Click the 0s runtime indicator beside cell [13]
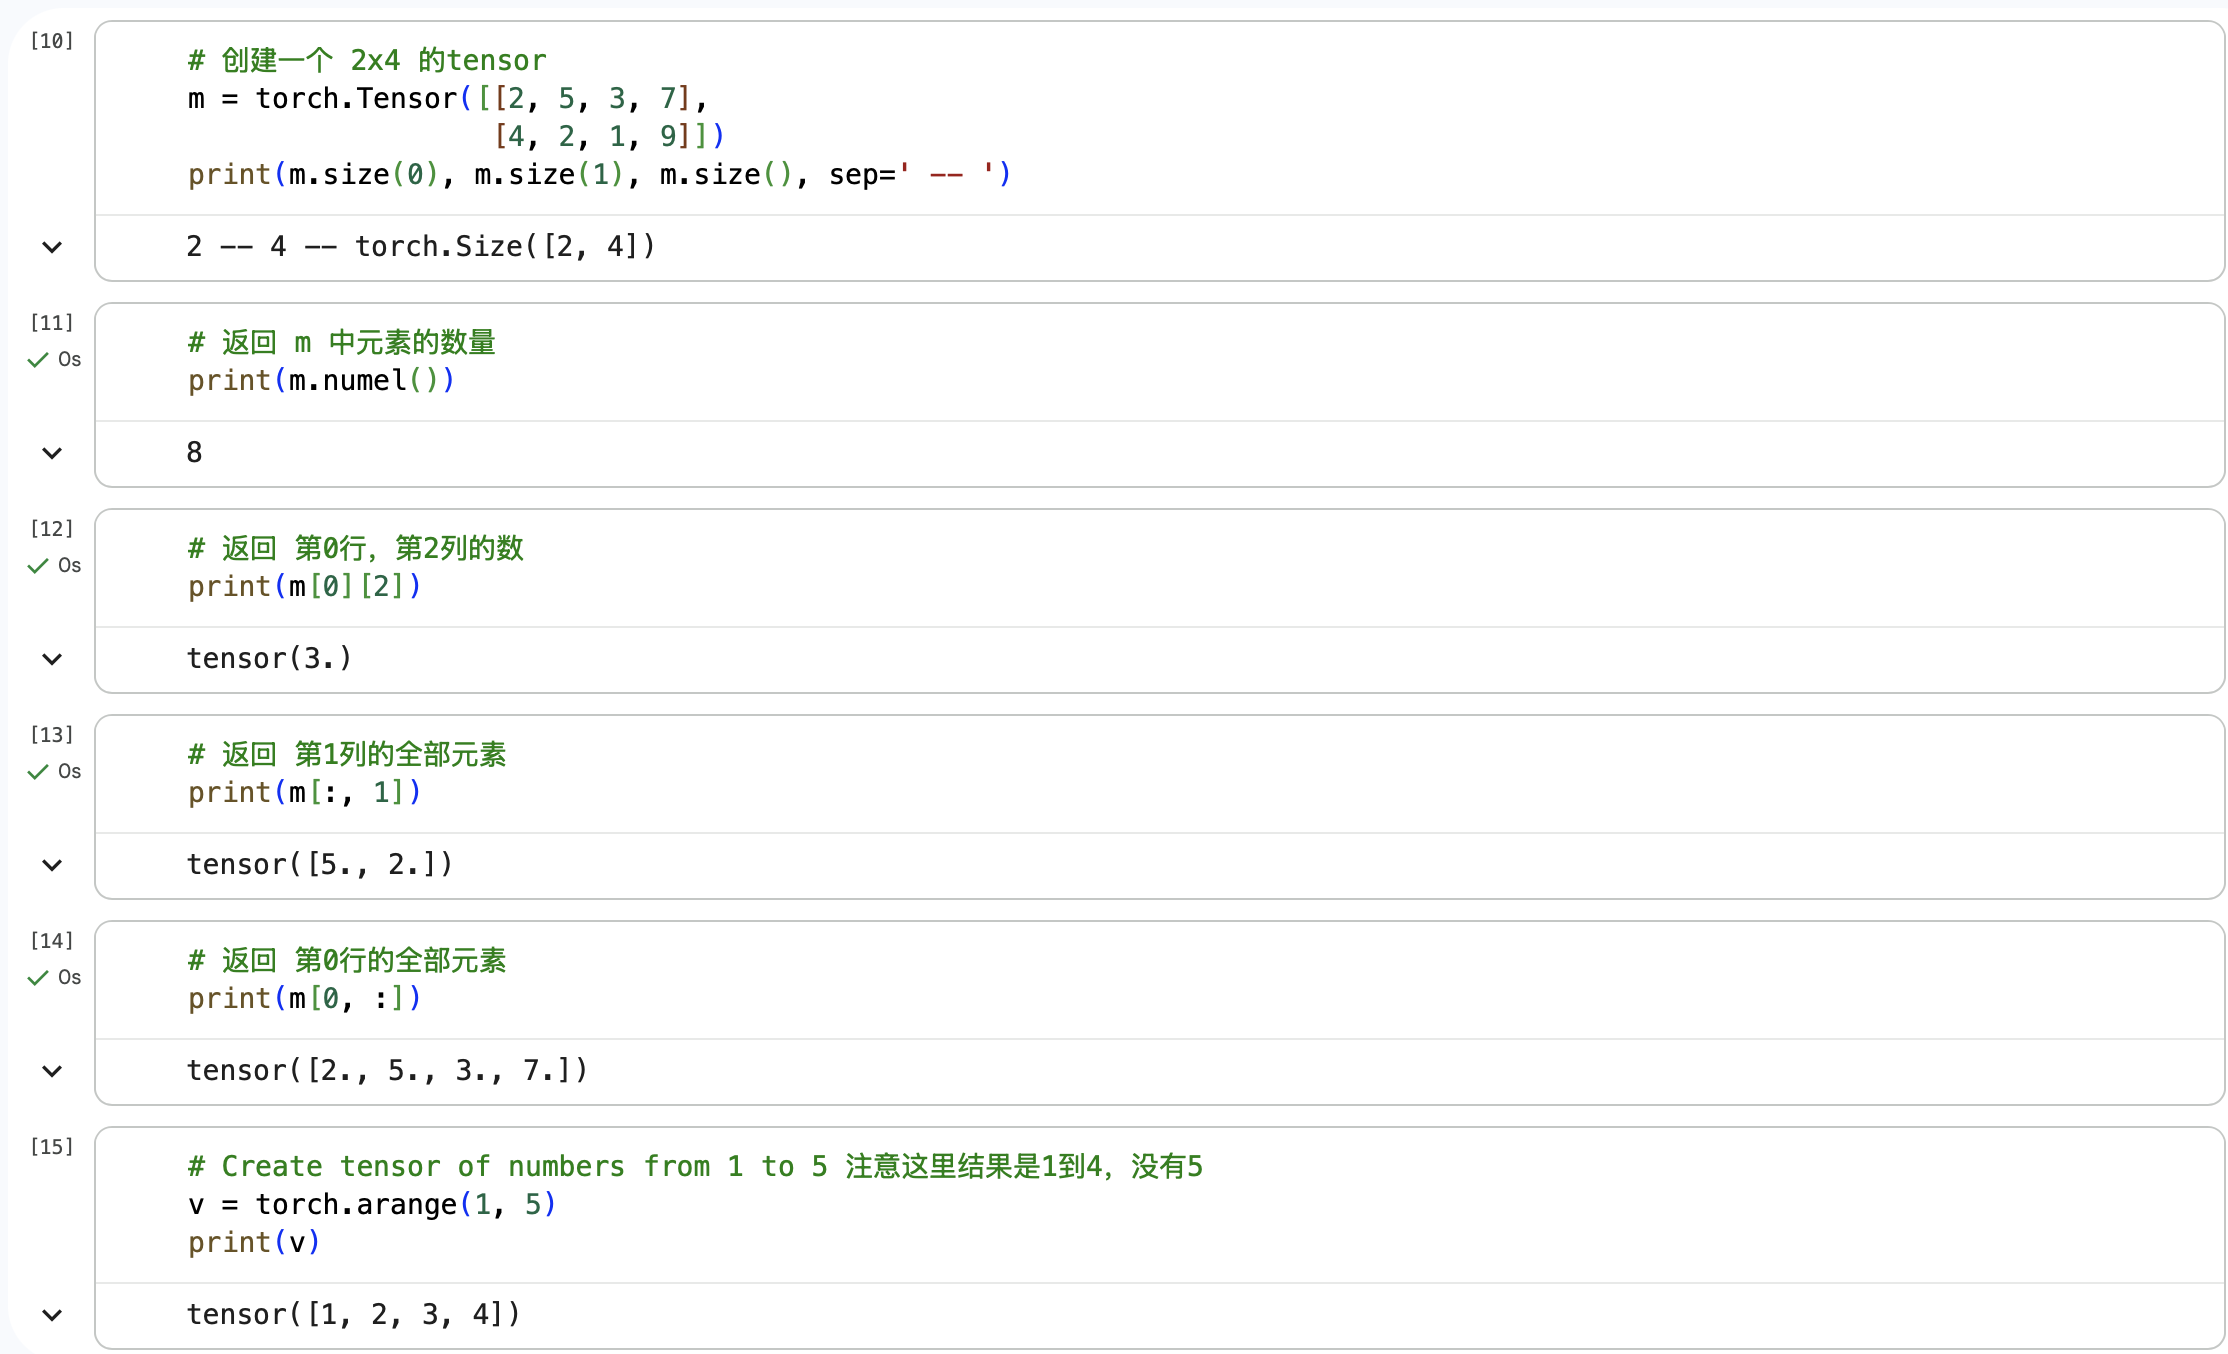Image resolution: width=2228 pixels, height=1354 pixels. point(69,772)
